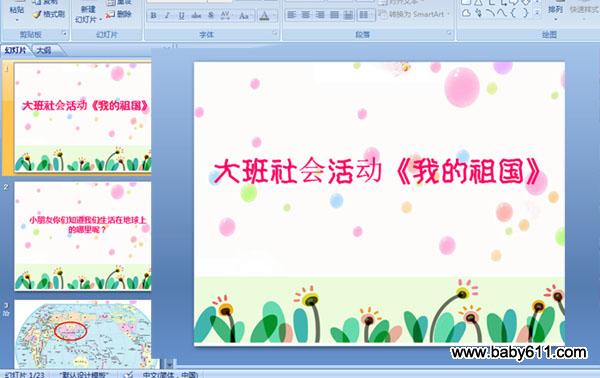
Task: Apply strikethrough text formatting
Action: coord(196,16)
